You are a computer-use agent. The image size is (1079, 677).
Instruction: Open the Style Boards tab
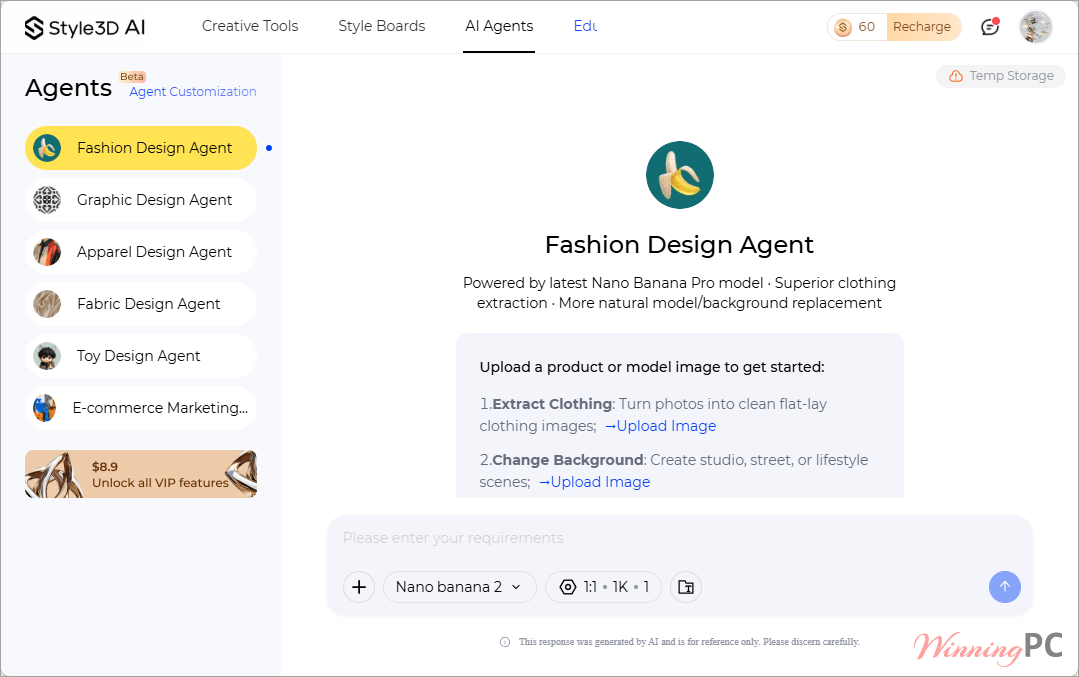[381, 26]
